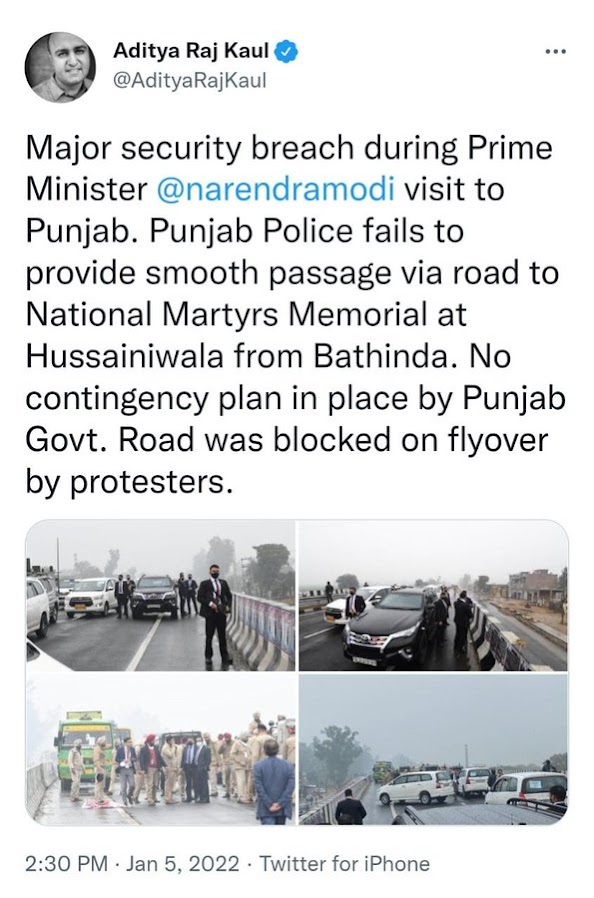Click the Aditya Raj Kaul display name

click(x=191, y=51)
